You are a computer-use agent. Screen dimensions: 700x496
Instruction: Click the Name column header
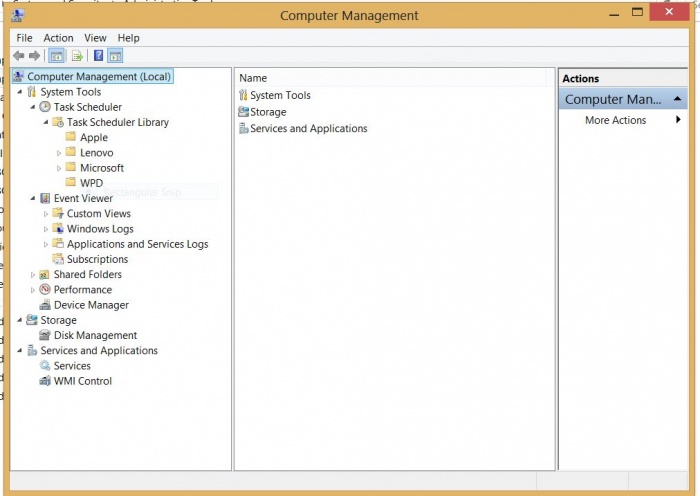pyautogui.click(x=253, y=78)
